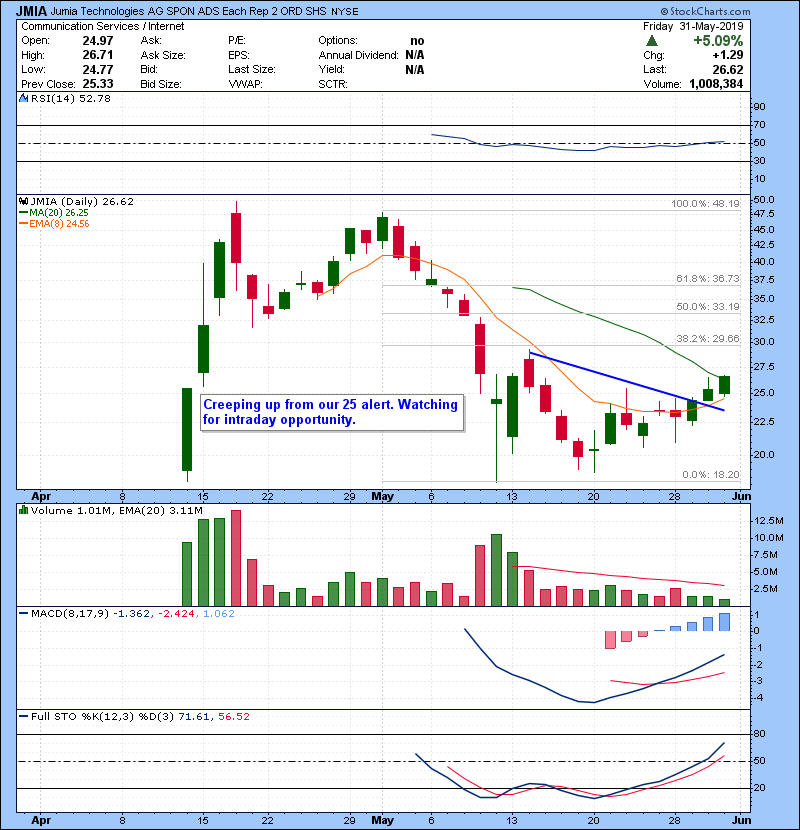Click the Options 'no' value
This screenshot has height=830, width=800.
(417, 41)
